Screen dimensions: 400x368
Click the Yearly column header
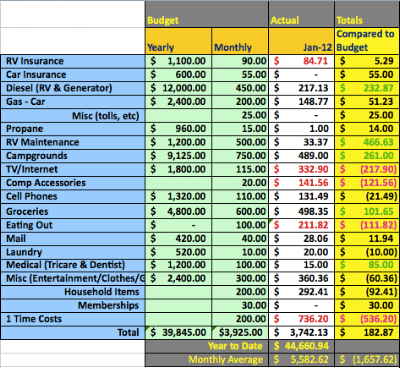(178, 41)
